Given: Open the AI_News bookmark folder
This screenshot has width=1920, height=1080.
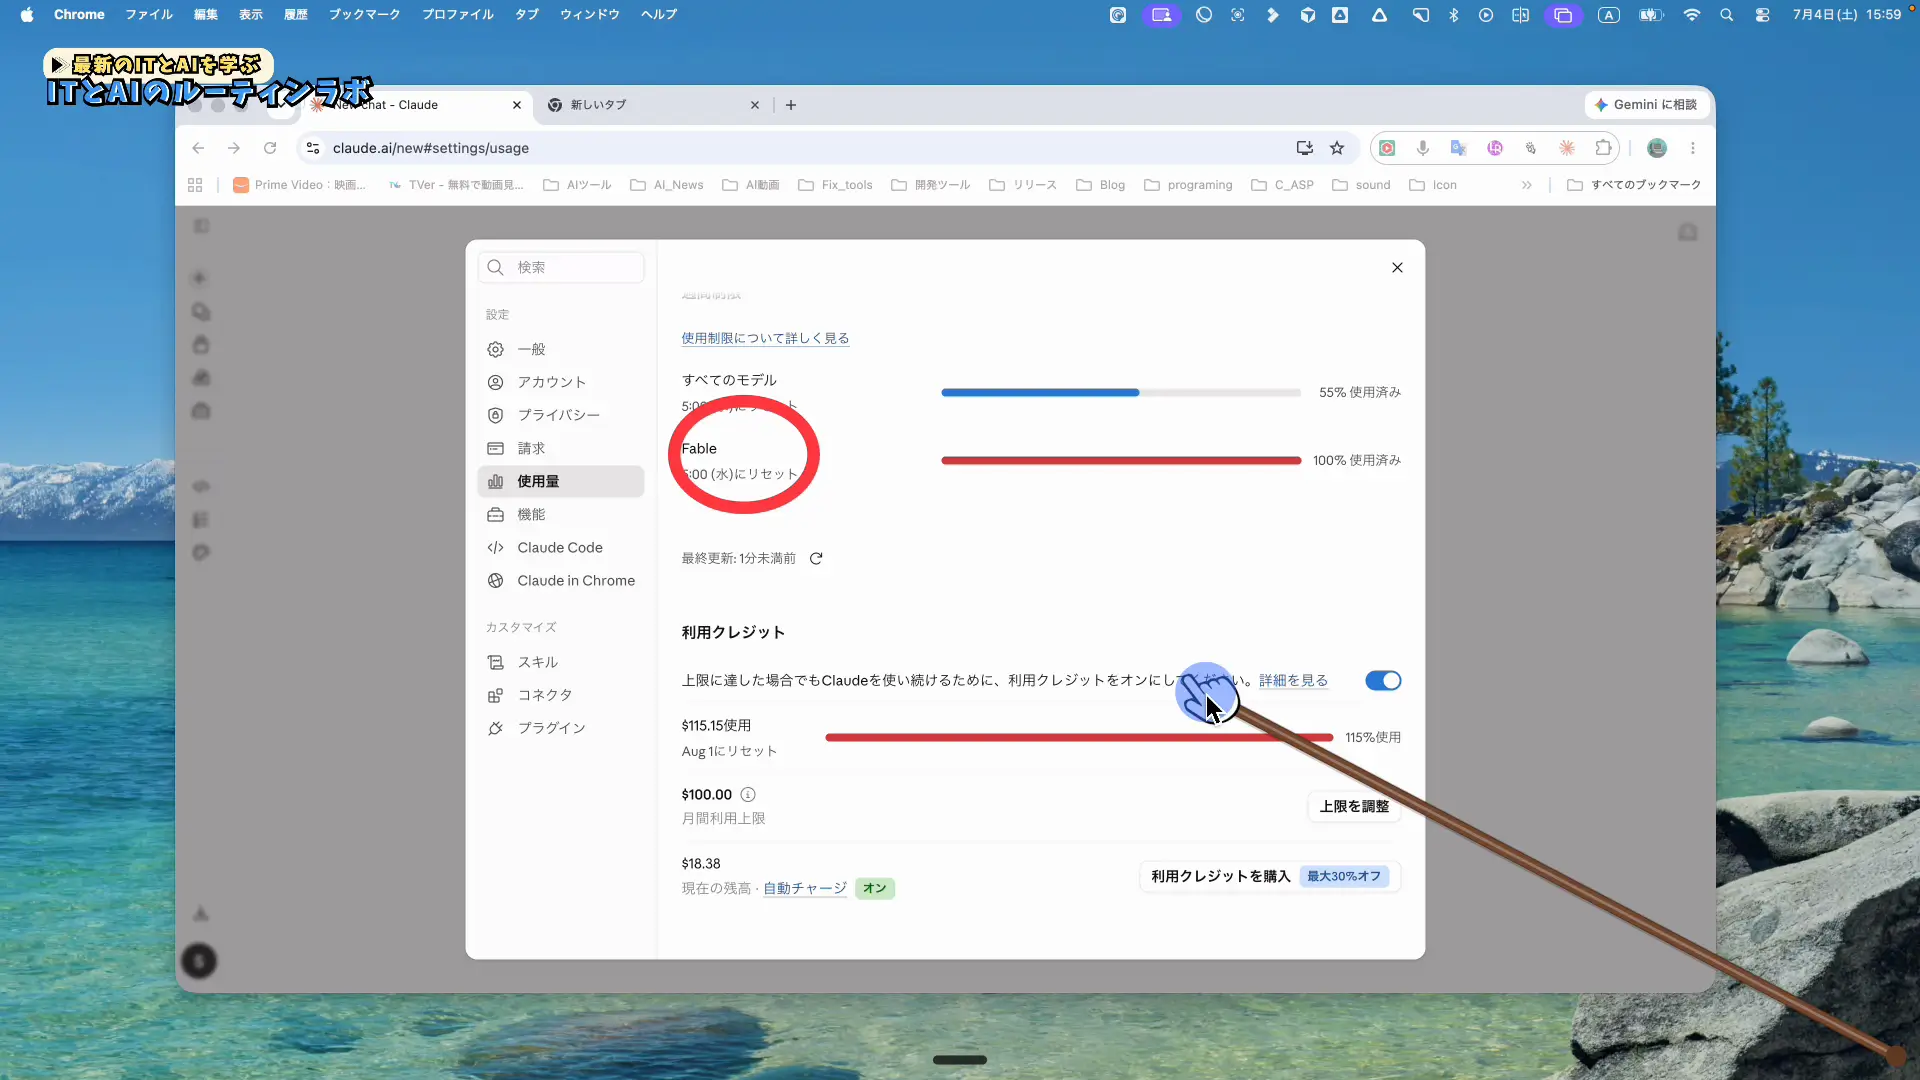Looking at the screenshot, I should tap(667, 185).
